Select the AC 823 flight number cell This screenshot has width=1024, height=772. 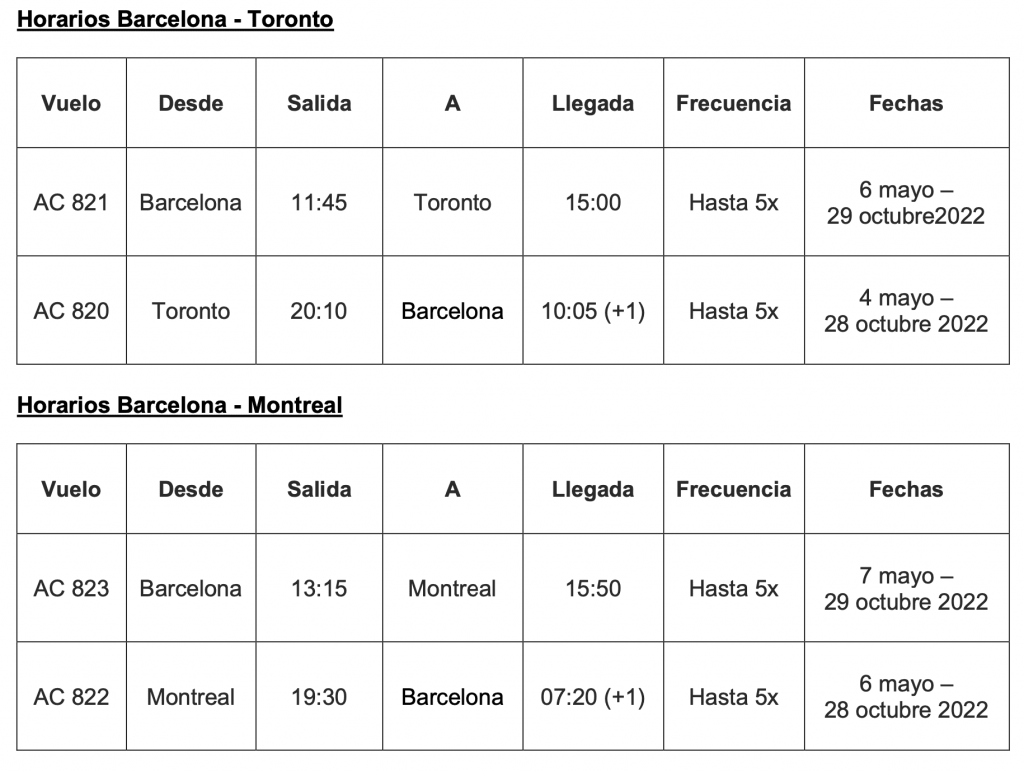71,589
